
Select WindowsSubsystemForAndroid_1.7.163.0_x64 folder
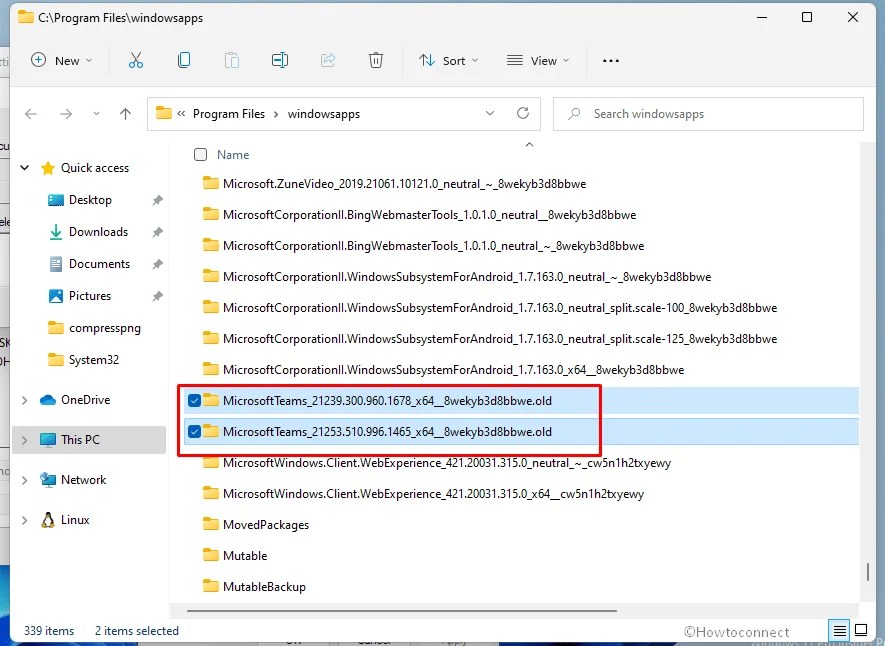pos(453,370)
